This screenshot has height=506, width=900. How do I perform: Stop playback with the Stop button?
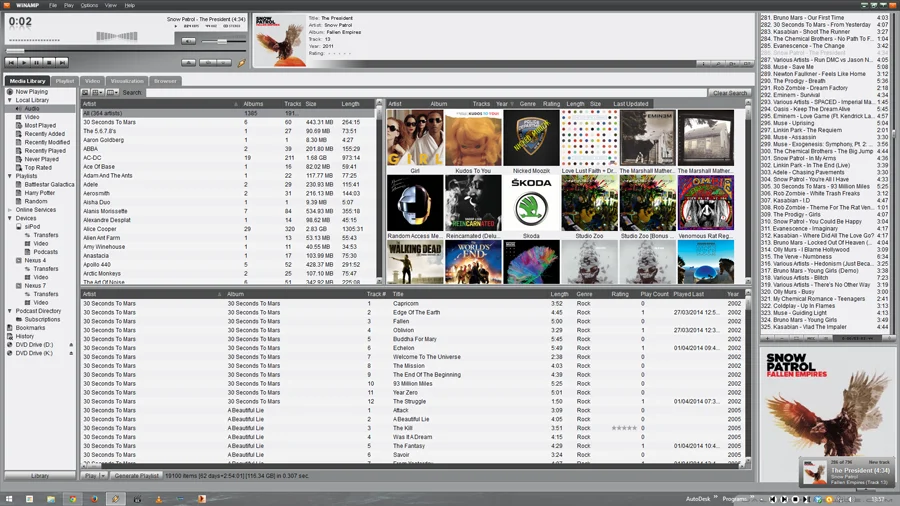tap(49, 62)
